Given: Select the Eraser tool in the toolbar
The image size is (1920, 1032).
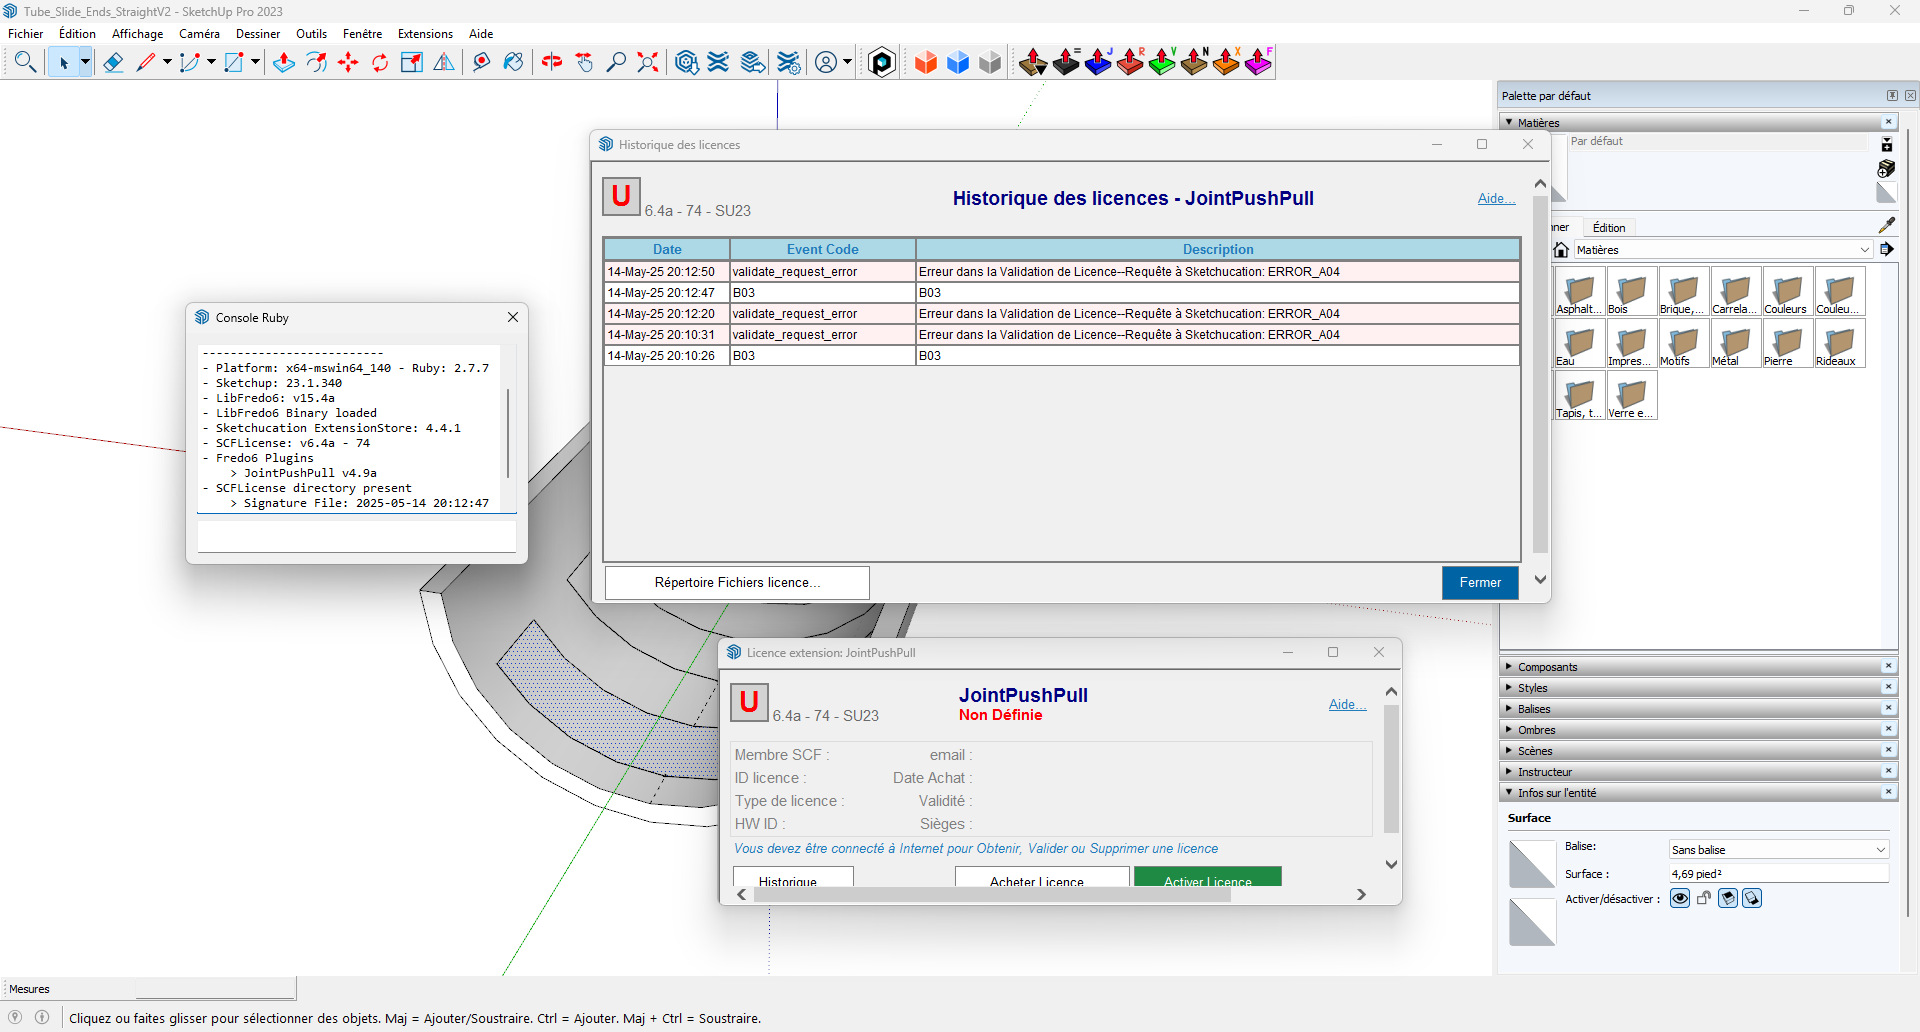Looking at the screenshot, I should pos(113,63).
